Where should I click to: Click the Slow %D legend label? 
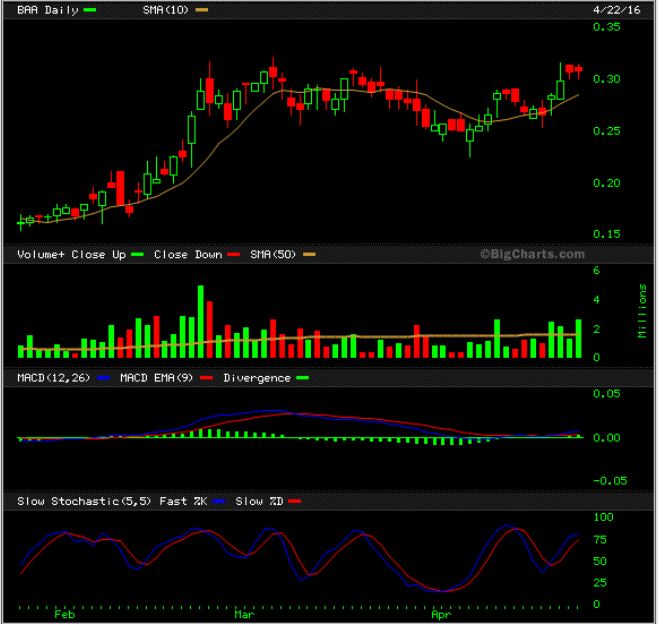click(x=259, y=501)
